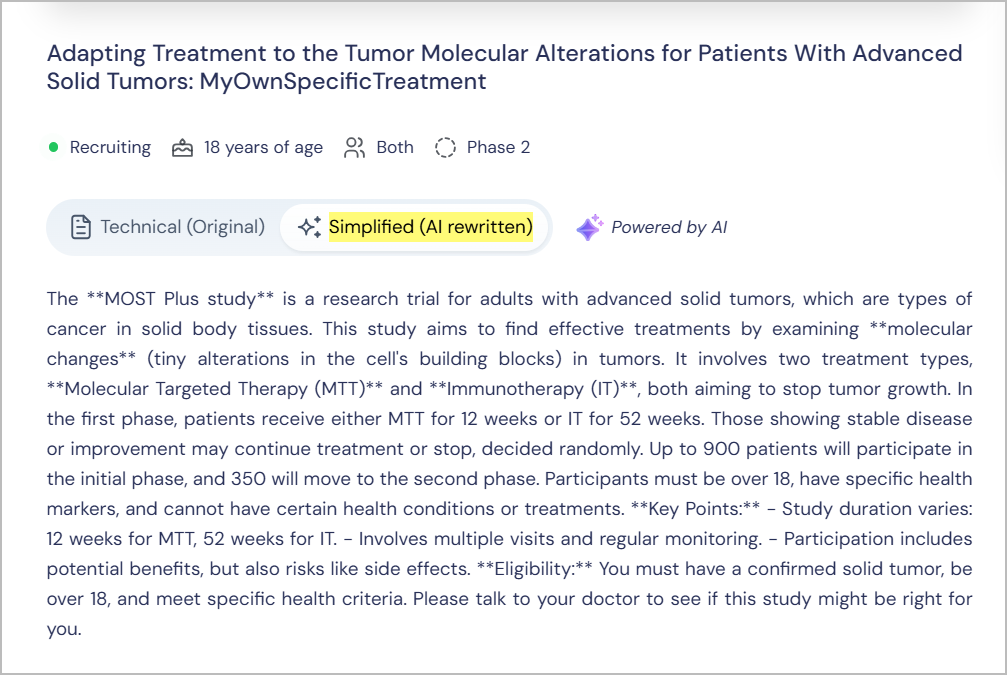The image size is (1007, 675).
Task: Click the 18 years of age label
Action: pyautogui.click(x=263, y=148)
